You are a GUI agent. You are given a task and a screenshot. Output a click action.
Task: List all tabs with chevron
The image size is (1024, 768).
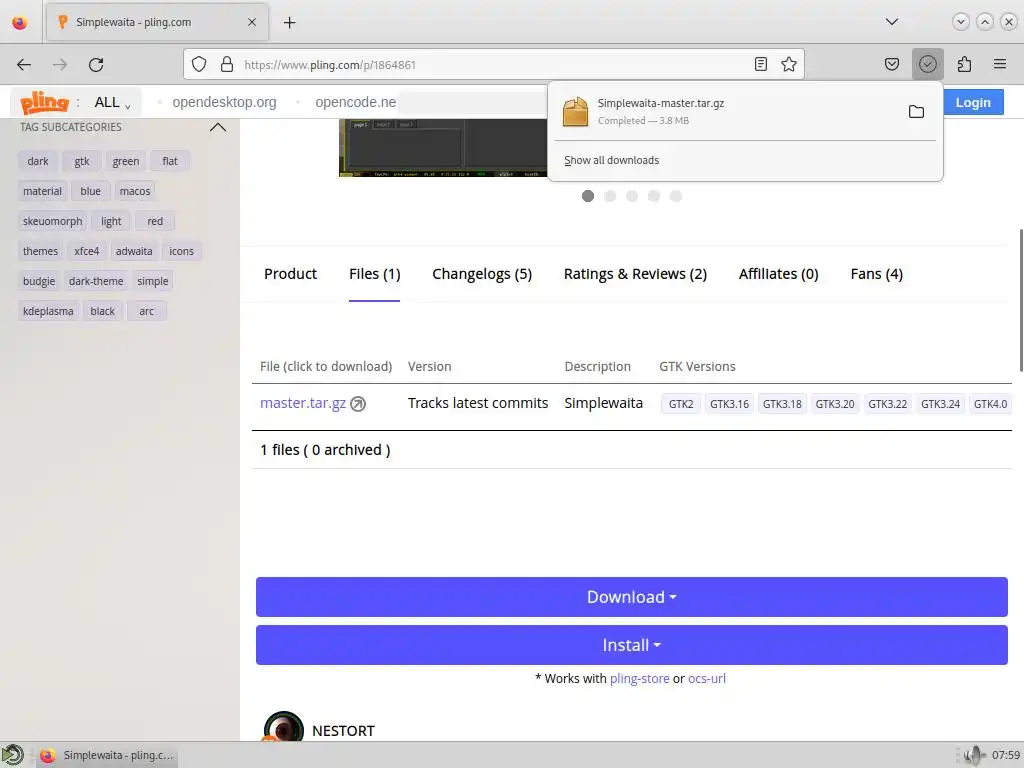[891, 22]
